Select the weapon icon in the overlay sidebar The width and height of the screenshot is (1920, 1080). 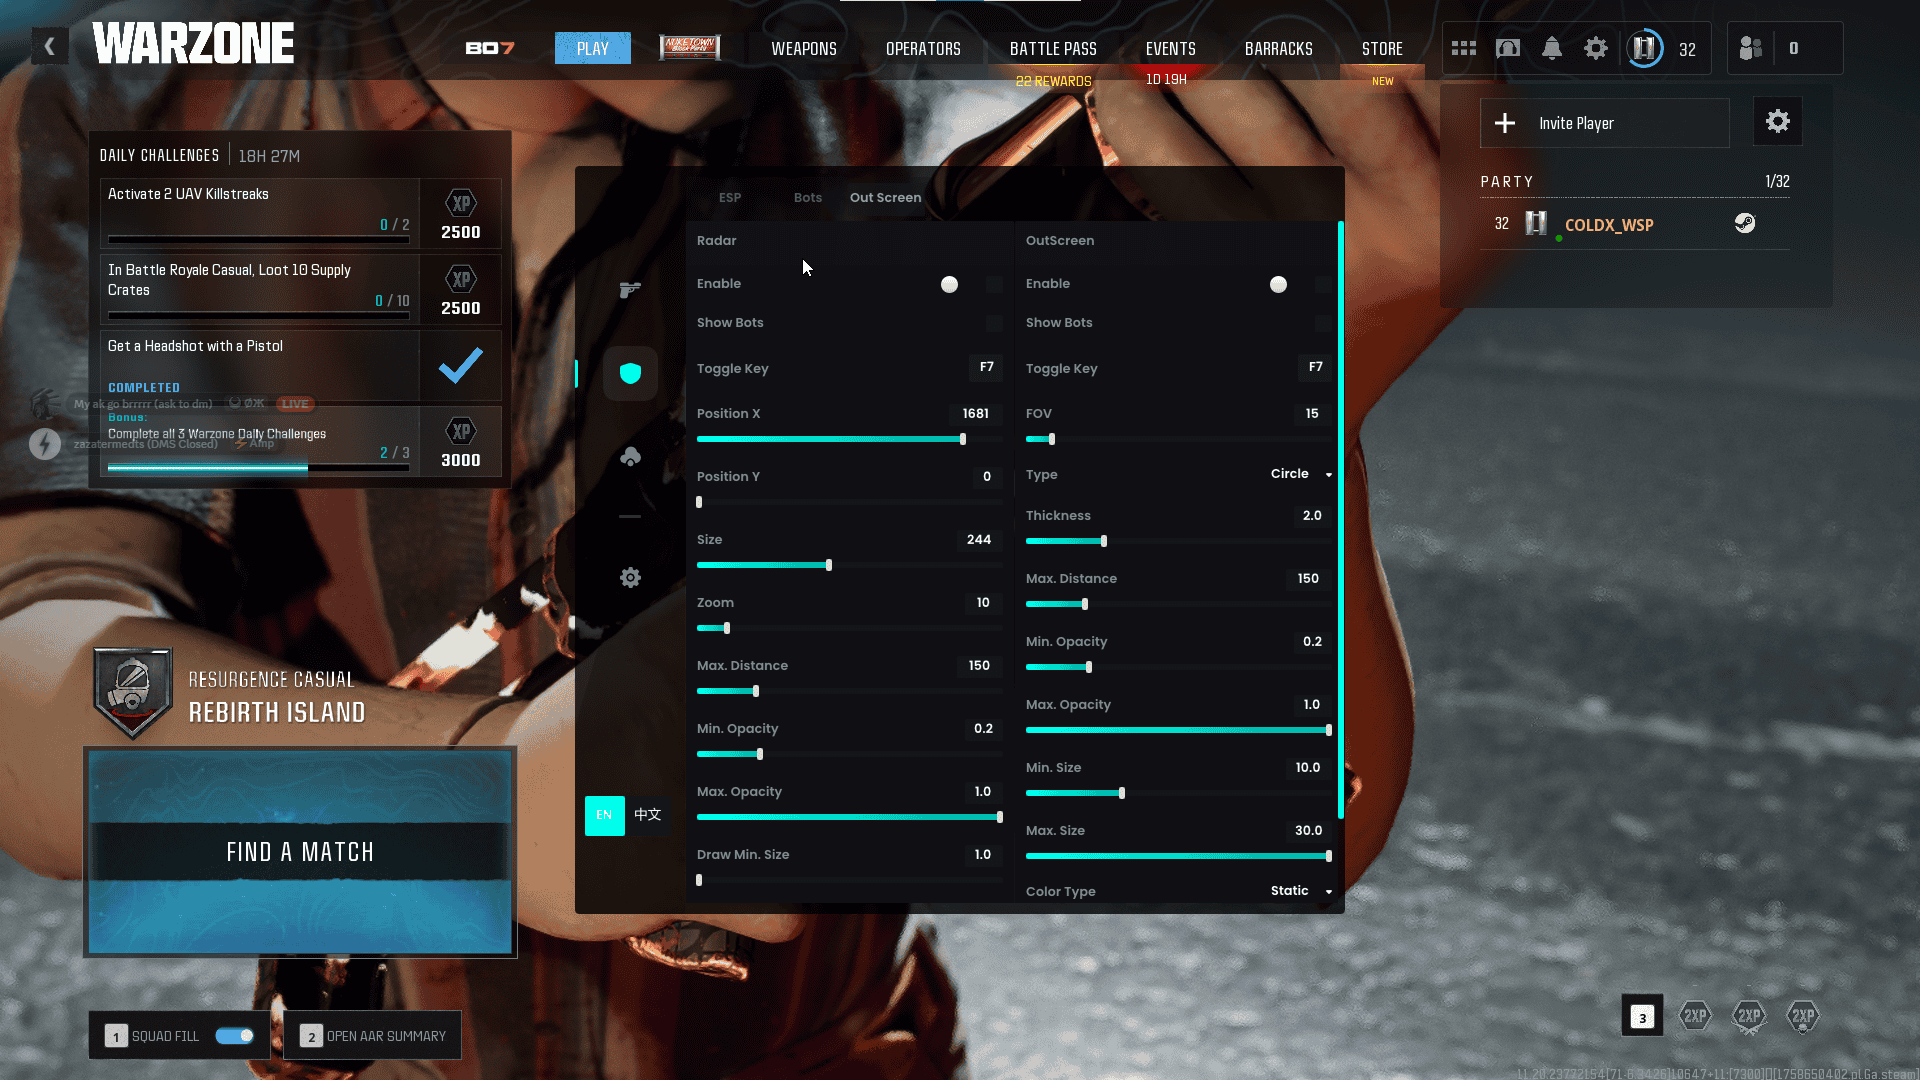point(630,289)
